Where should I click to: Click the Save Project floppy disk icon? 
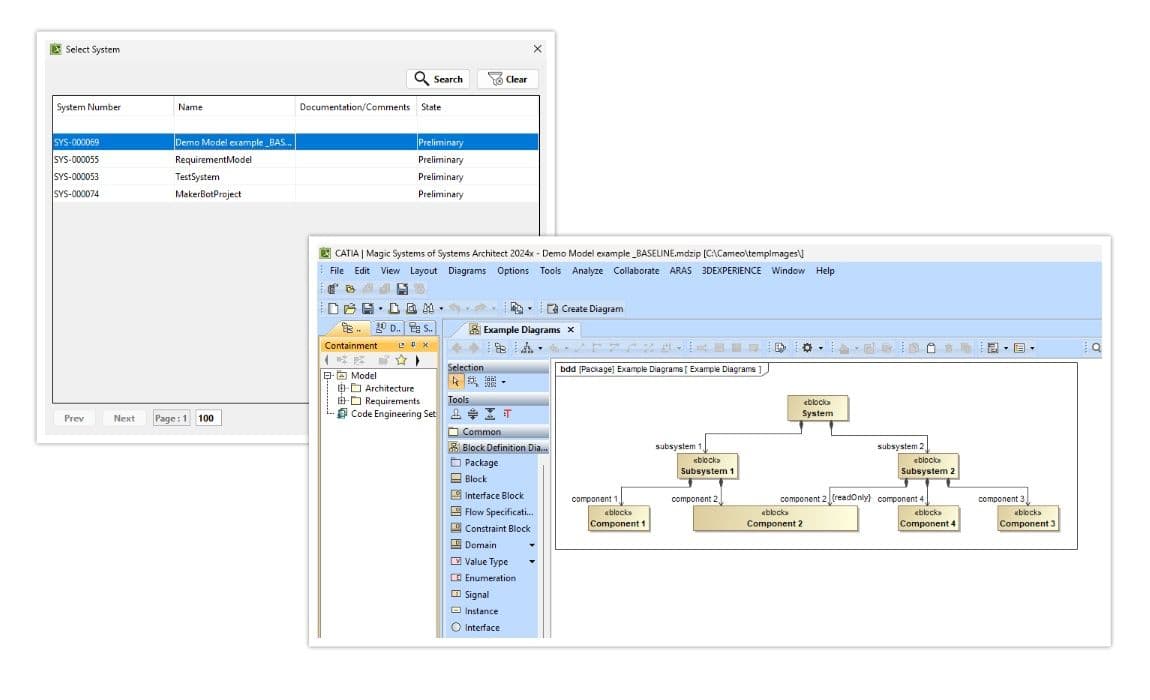click(x=367, y=309)
